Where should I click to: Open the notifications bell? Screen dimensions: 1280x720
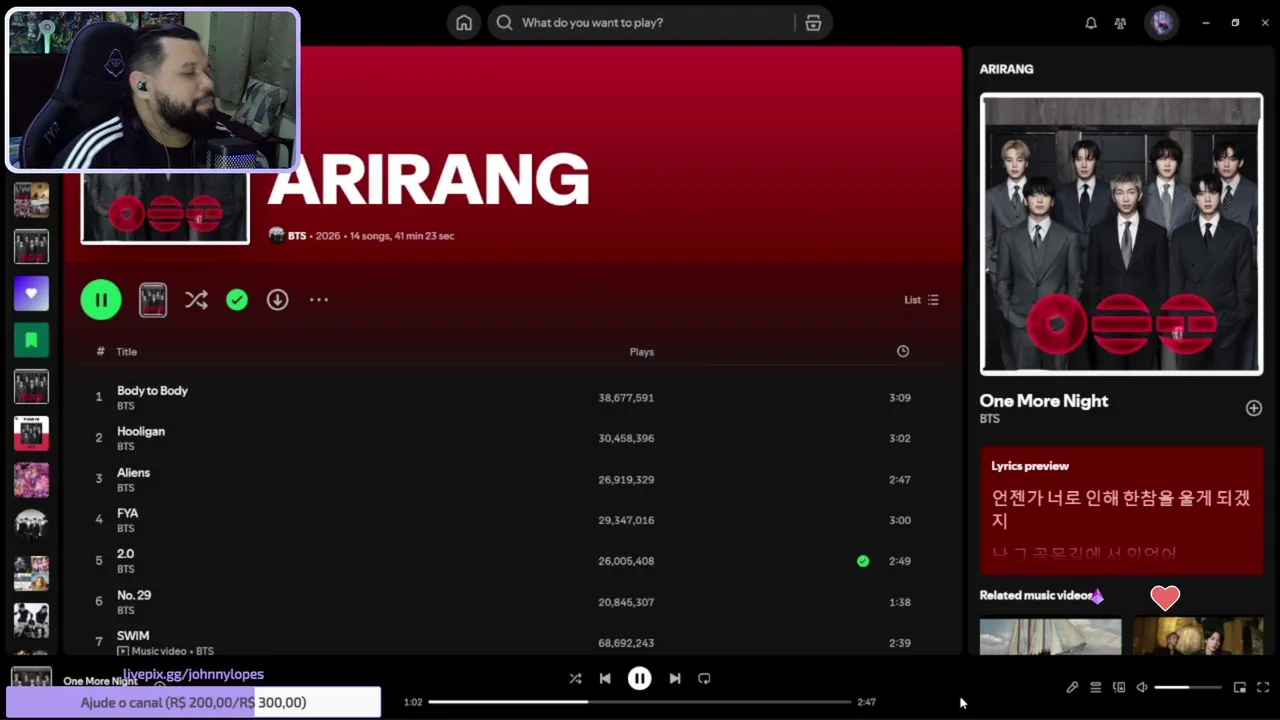pos(1091,23)
